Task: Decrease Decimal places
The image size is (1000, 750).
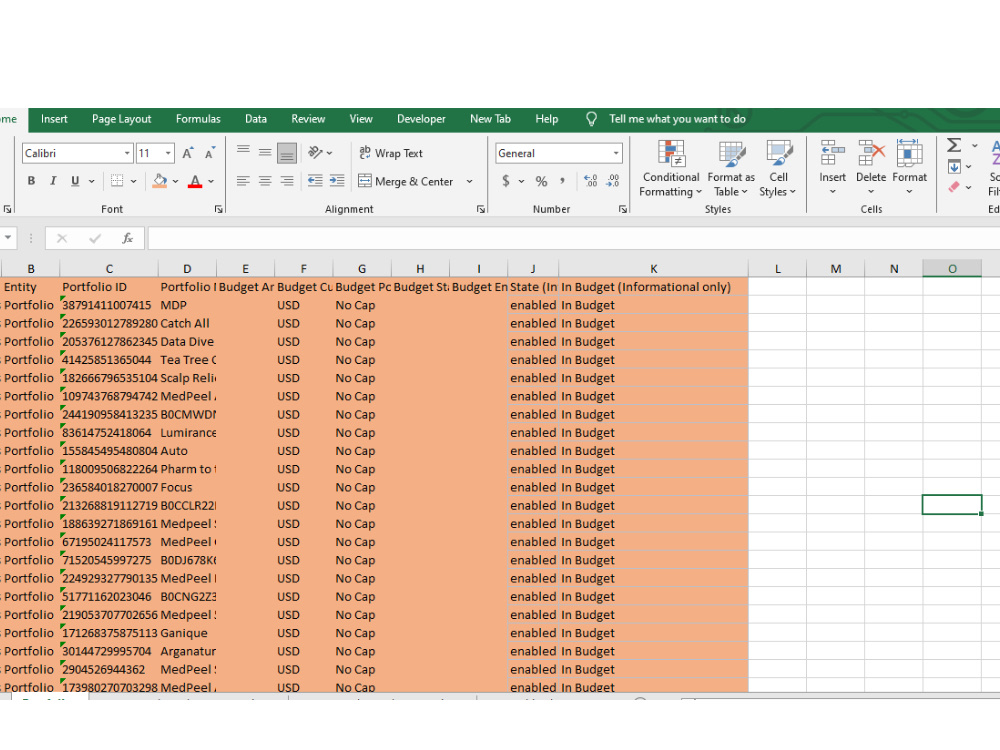Action: coord(613,181)
